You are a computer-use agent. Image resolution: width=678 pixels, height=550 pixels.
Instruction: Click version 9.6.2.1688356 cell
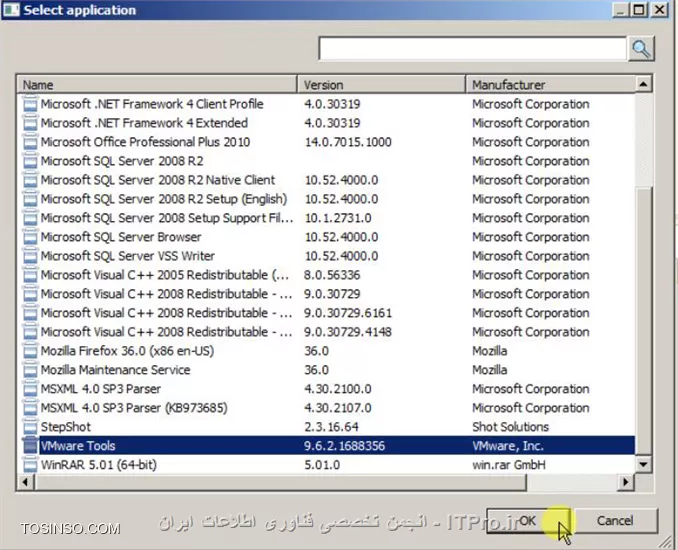[x=344, y=446]
